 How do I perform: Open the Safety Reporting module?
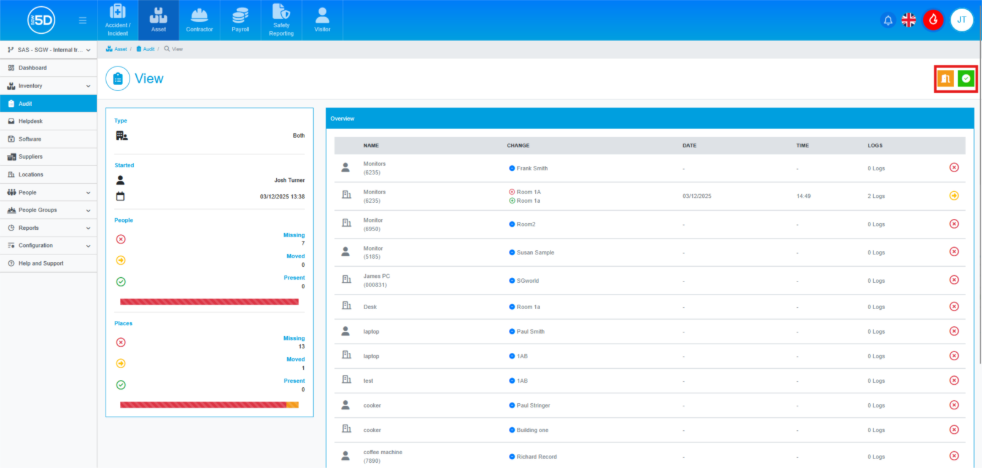tap(281, 20)
